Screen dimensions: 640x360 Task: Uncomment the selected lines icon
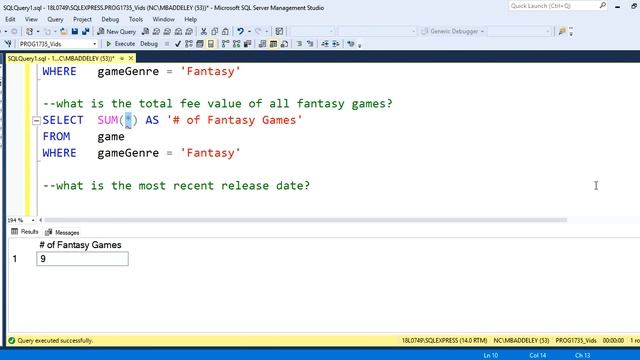click(310, 44)
